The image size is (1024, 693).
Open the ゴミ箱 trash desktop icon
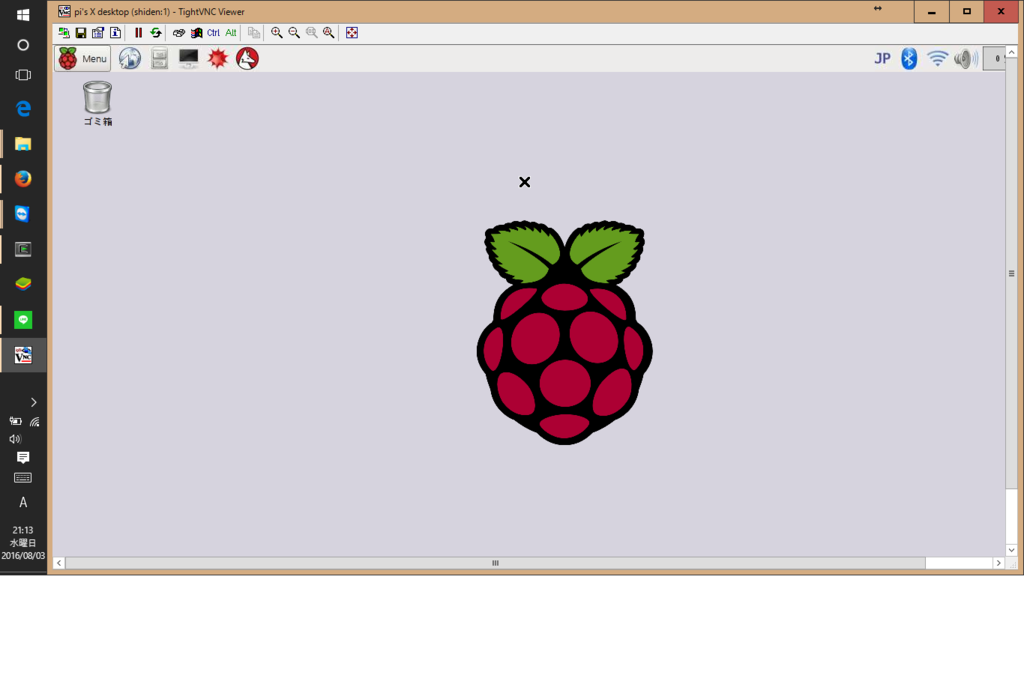pos(97,103)
